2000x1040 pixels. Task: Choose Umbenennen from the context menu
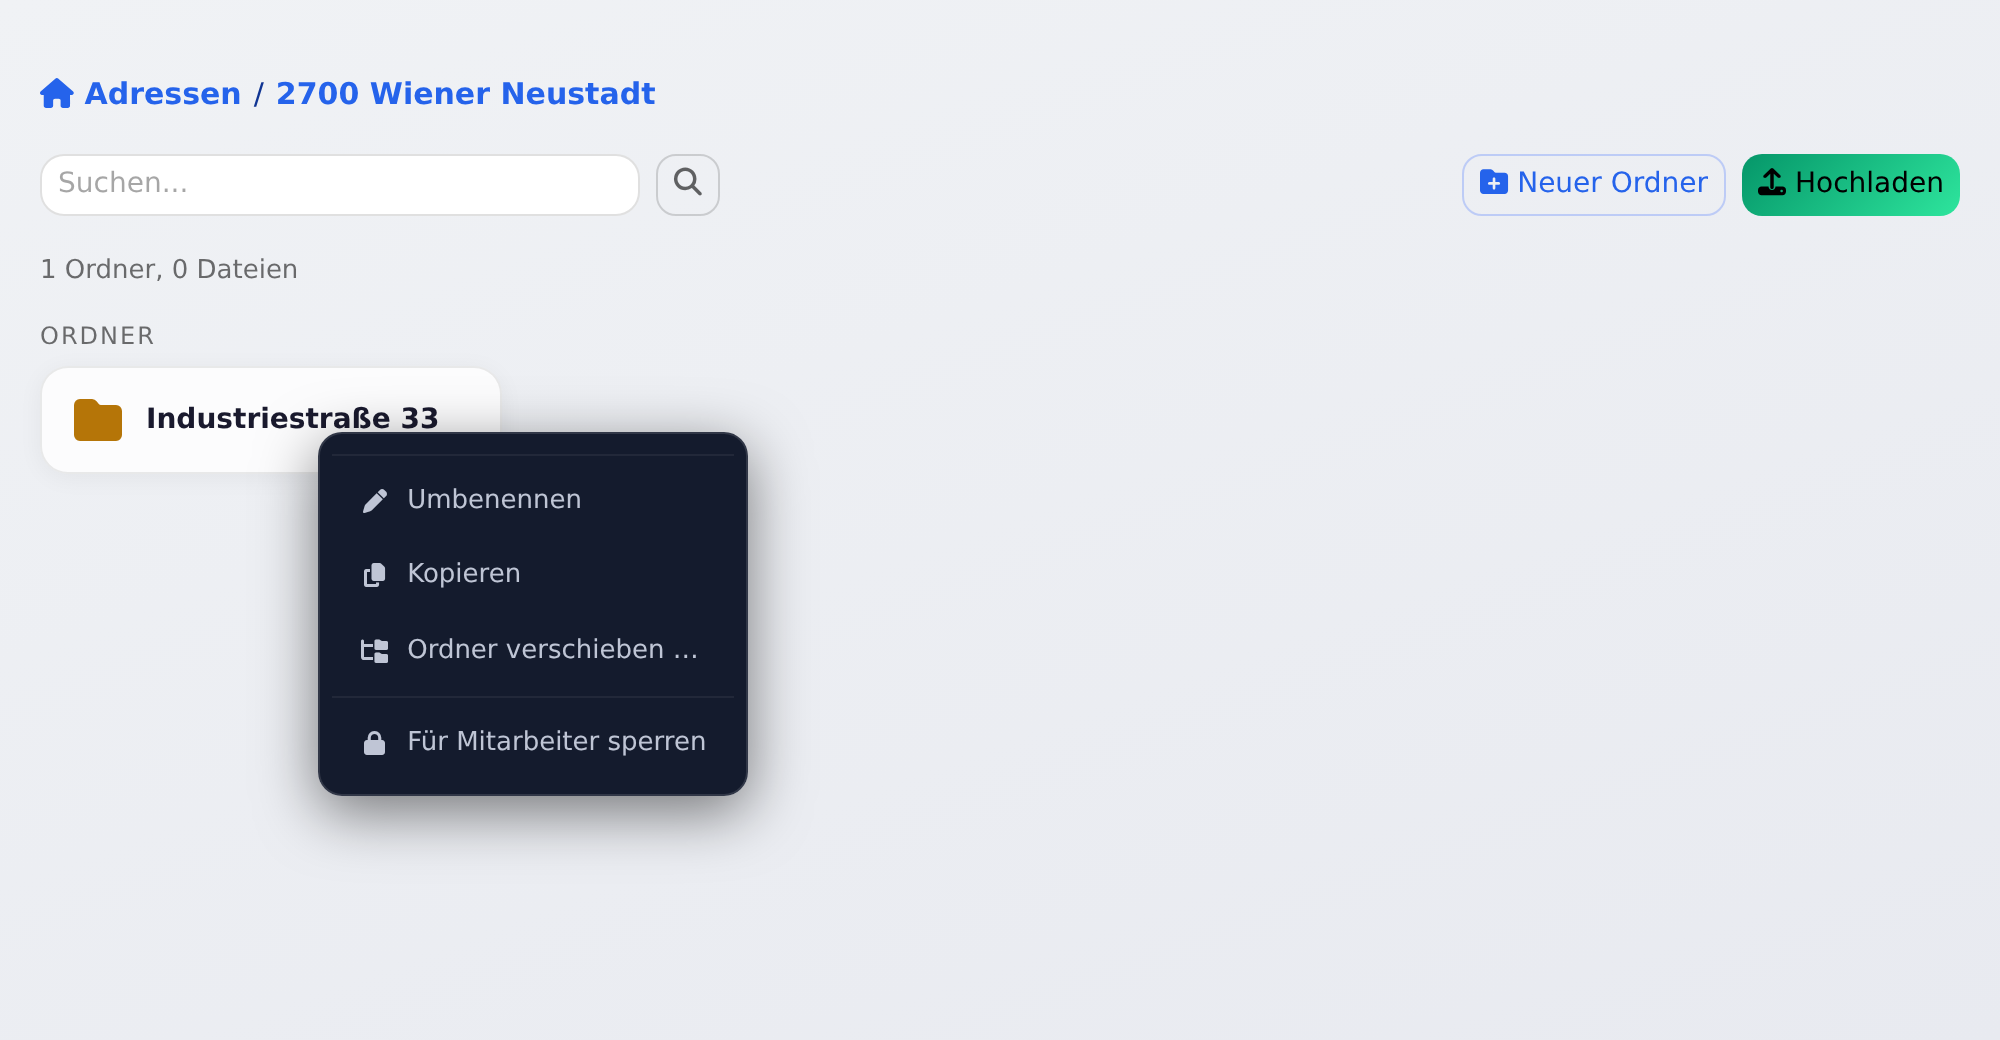(x=533, y=499)
